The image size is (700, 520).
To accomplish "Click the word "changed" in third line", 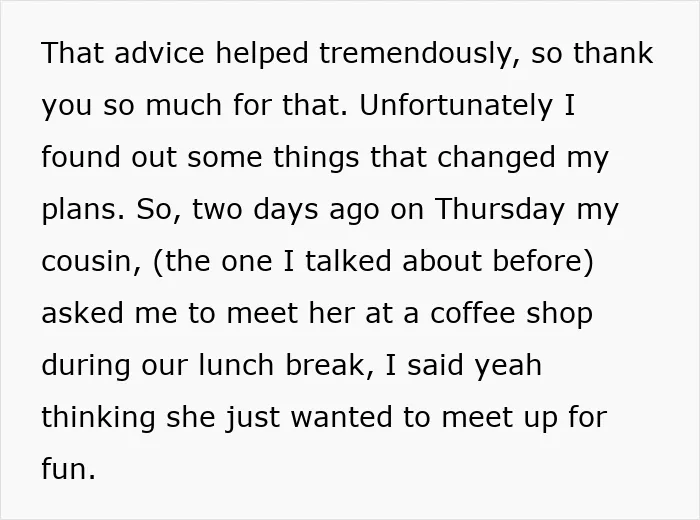I will point(496,157).
